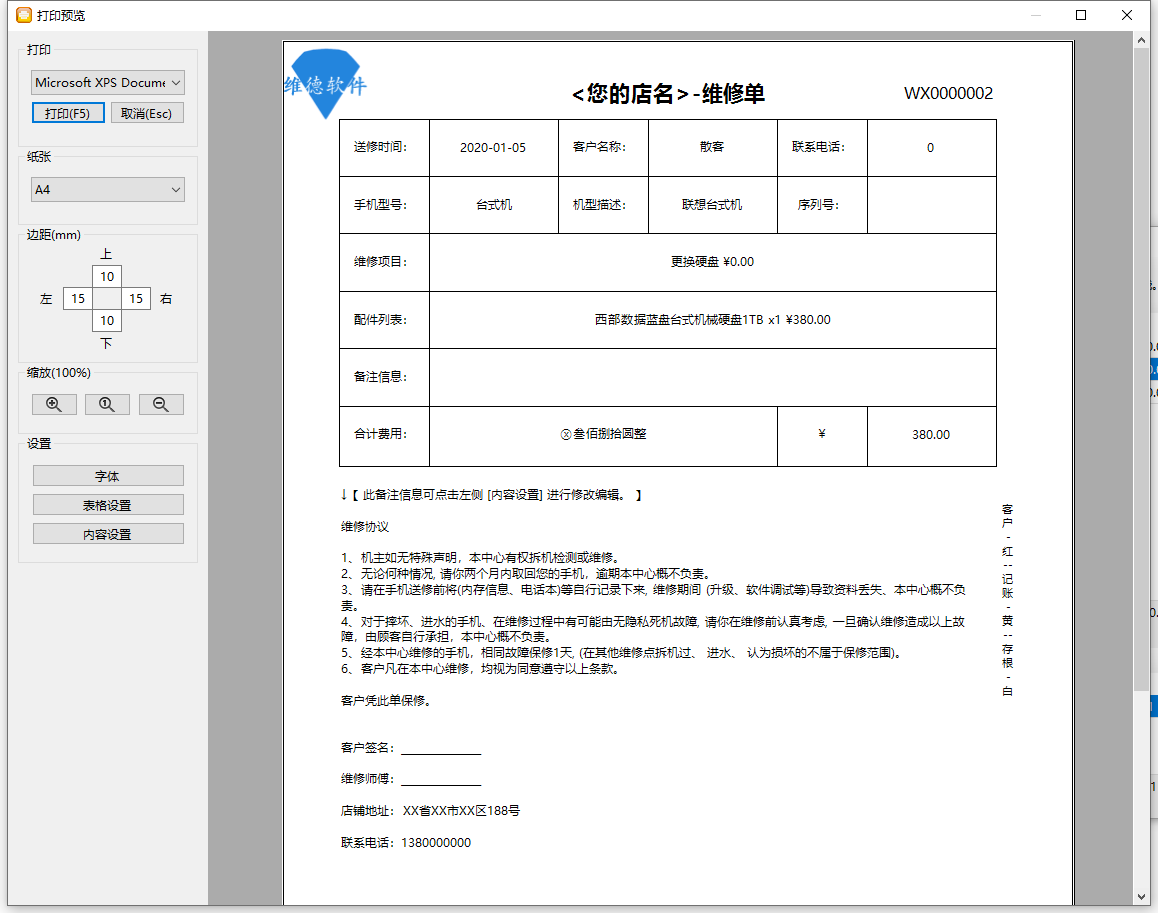The width and height of the screenshot is (1158, 913).
Task: Click the 合计费用 label cell
Action: coord(384,435)
